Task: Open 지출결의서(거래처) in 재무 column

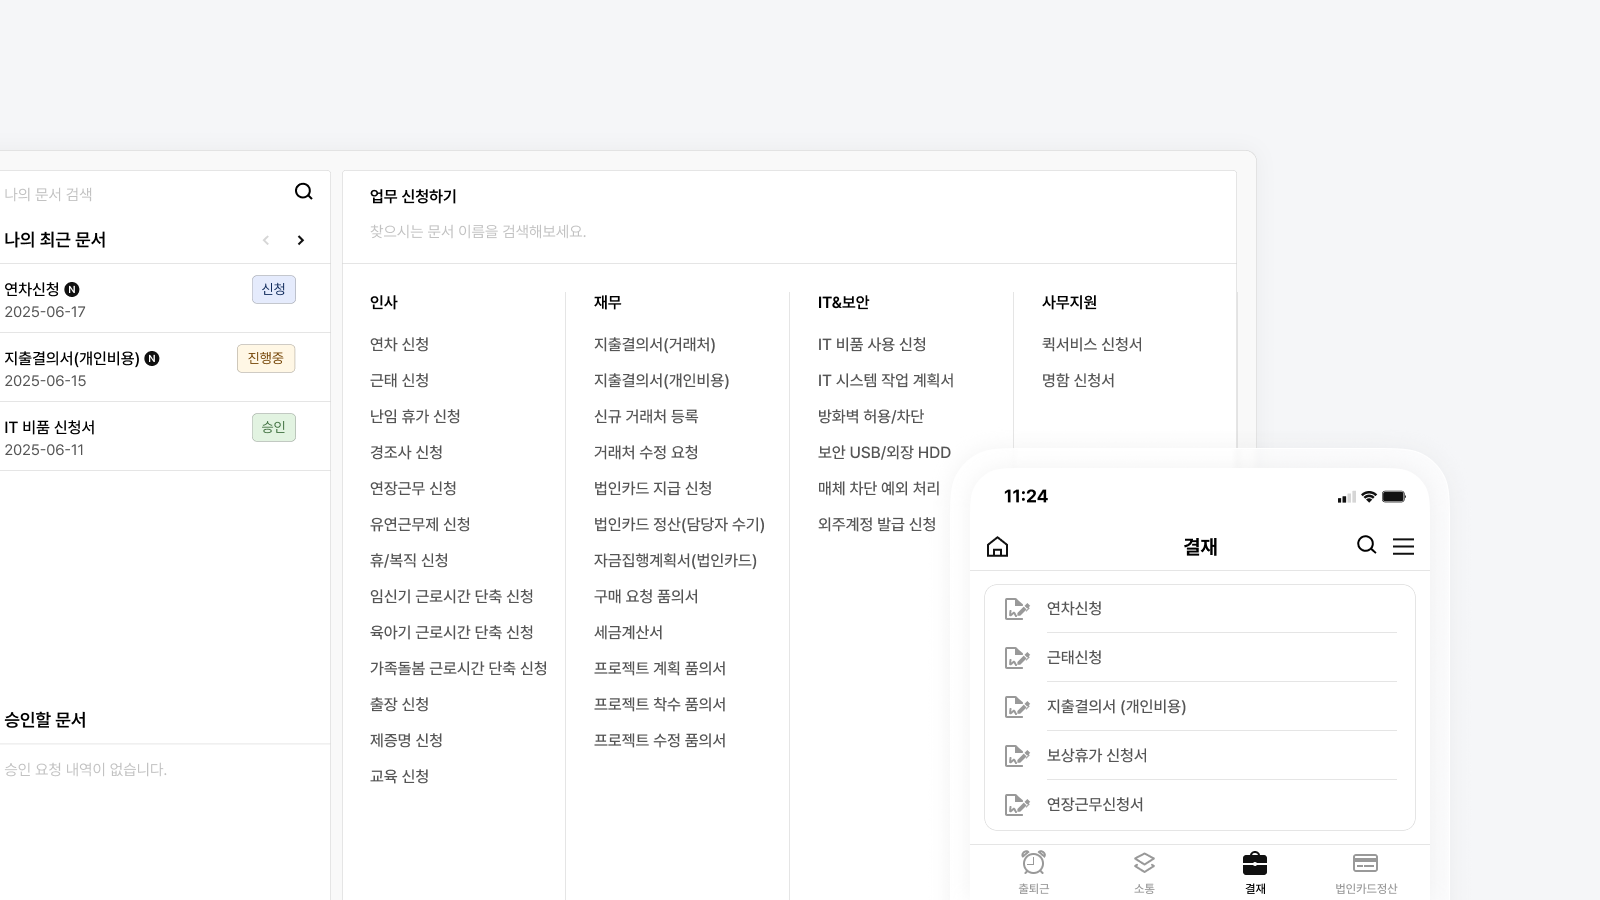Action: click(654, 344)
